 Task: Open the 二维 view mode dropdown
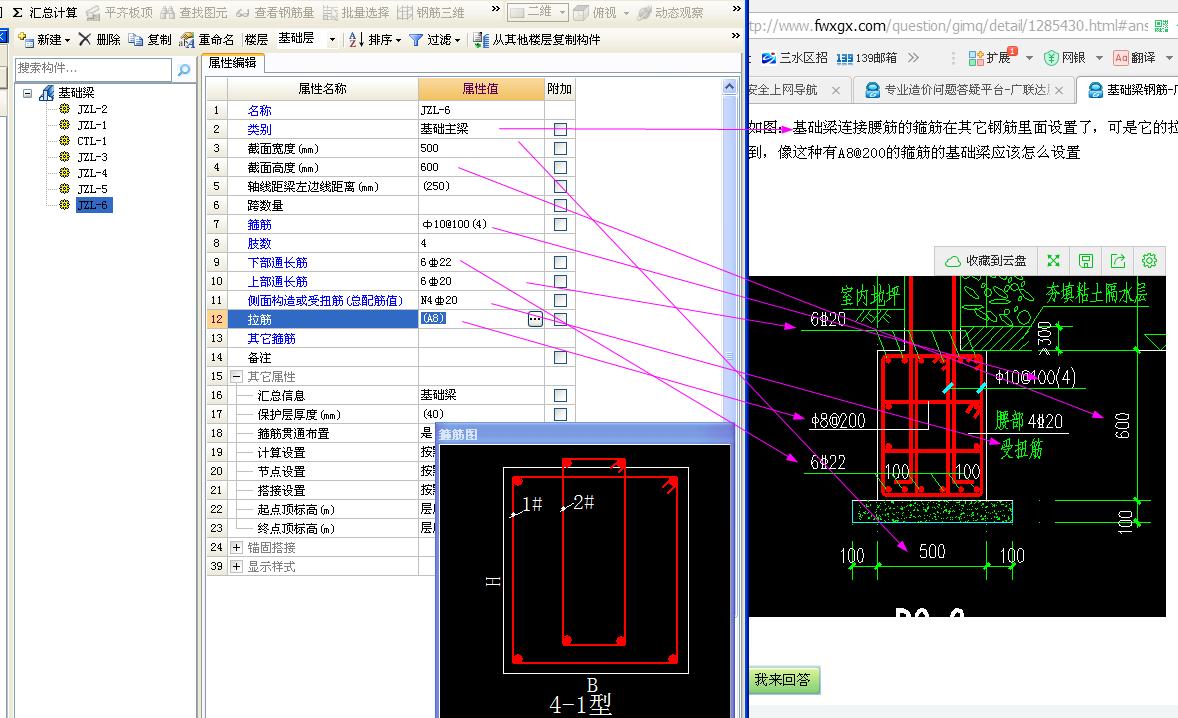562,13
